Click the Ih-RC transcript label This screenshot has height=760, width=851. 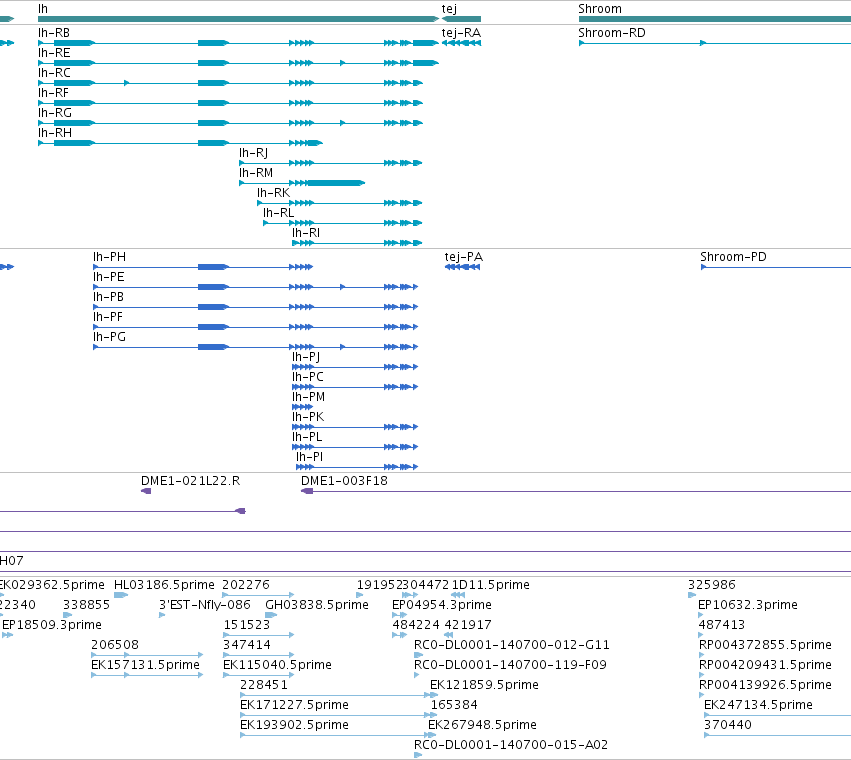[54, 73]
